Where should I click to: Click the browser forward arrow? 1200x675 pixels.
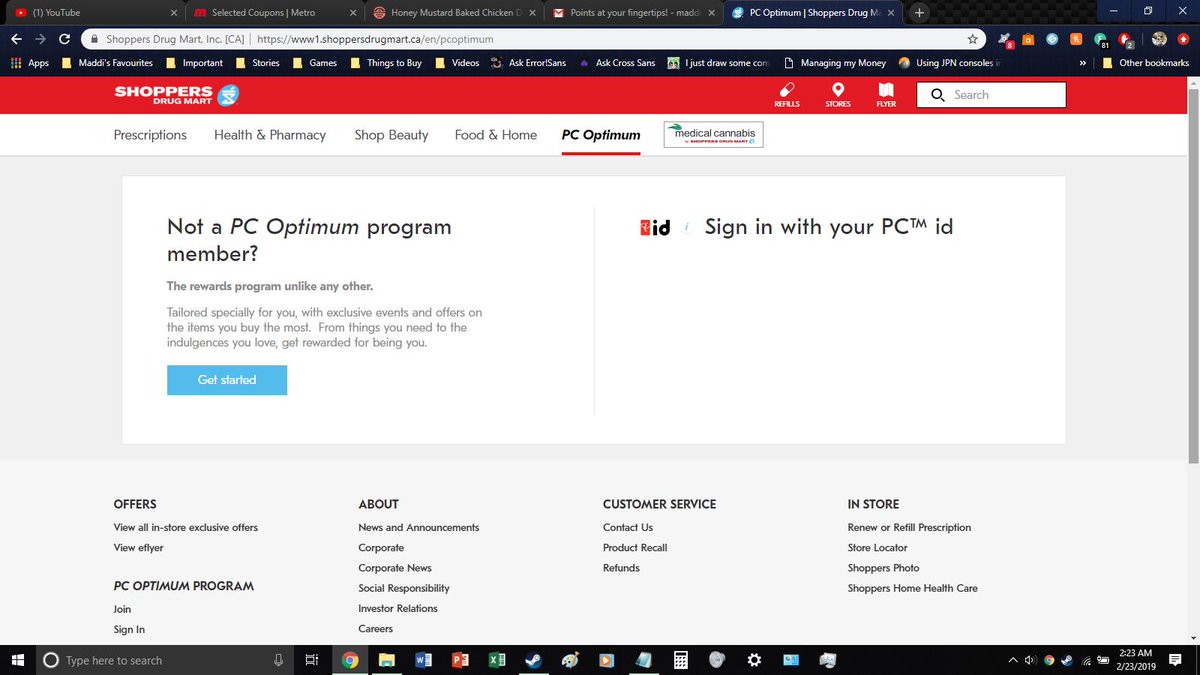point(40,39)
